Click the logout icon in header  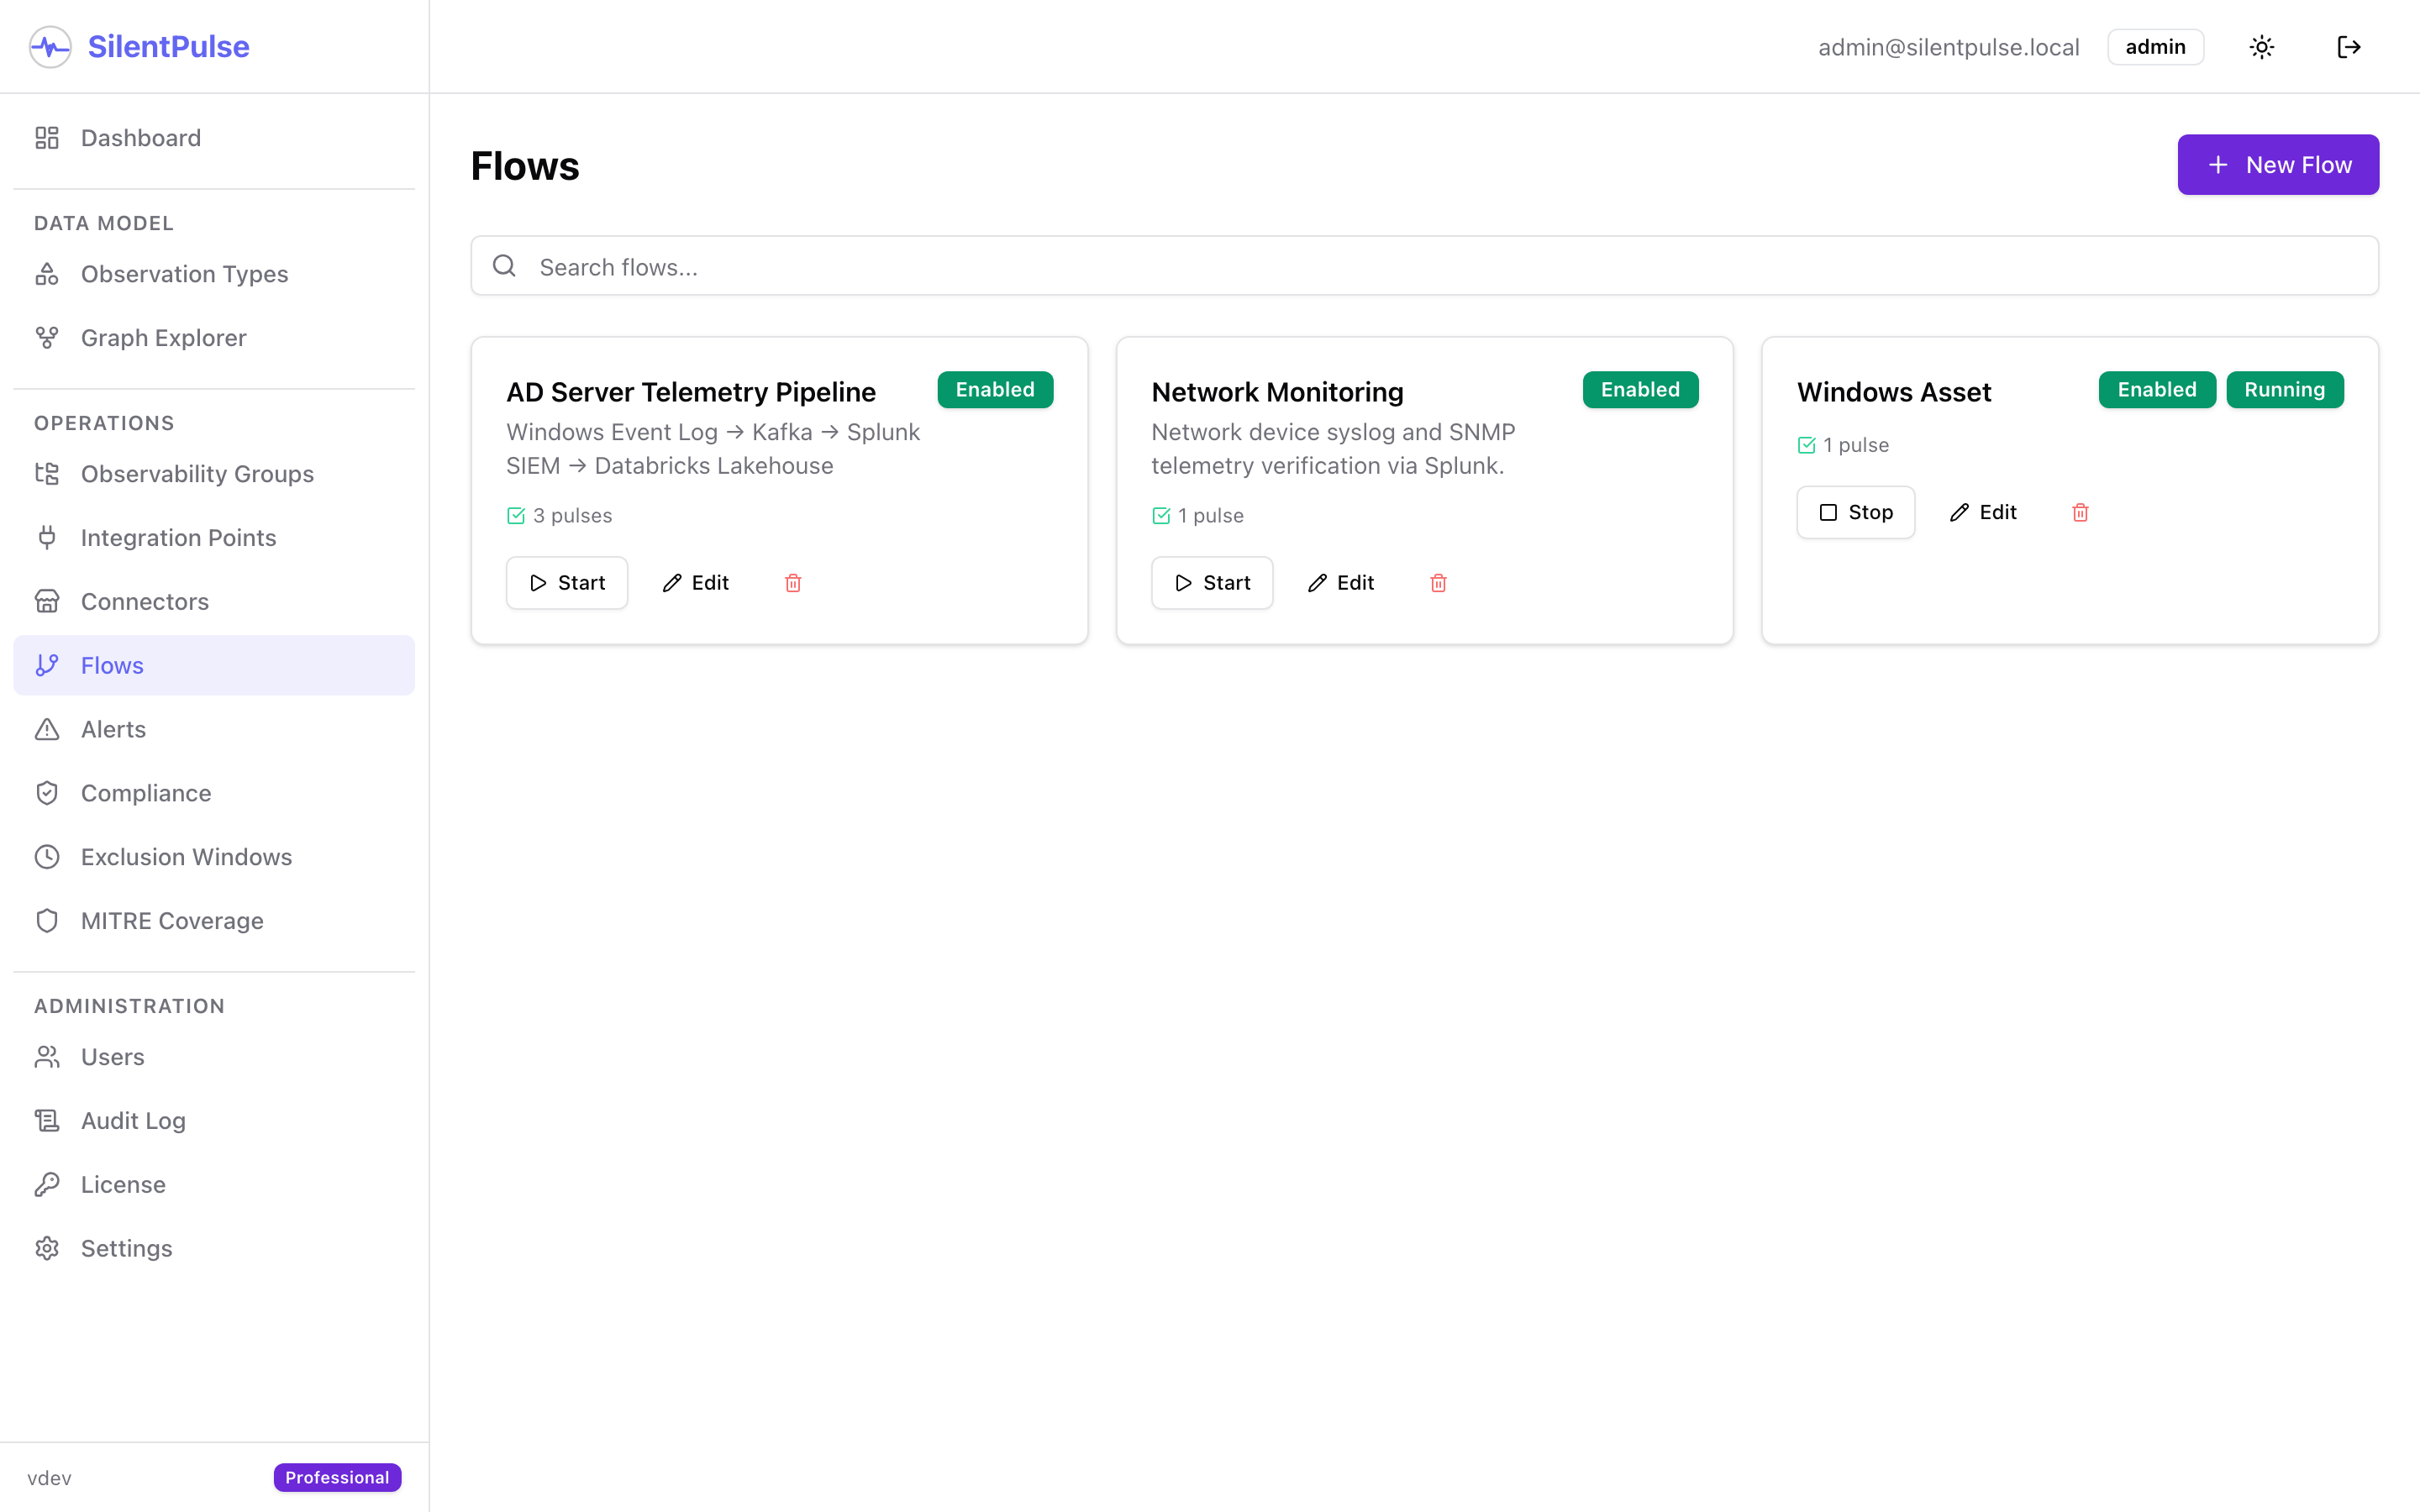pos(2348,47)
